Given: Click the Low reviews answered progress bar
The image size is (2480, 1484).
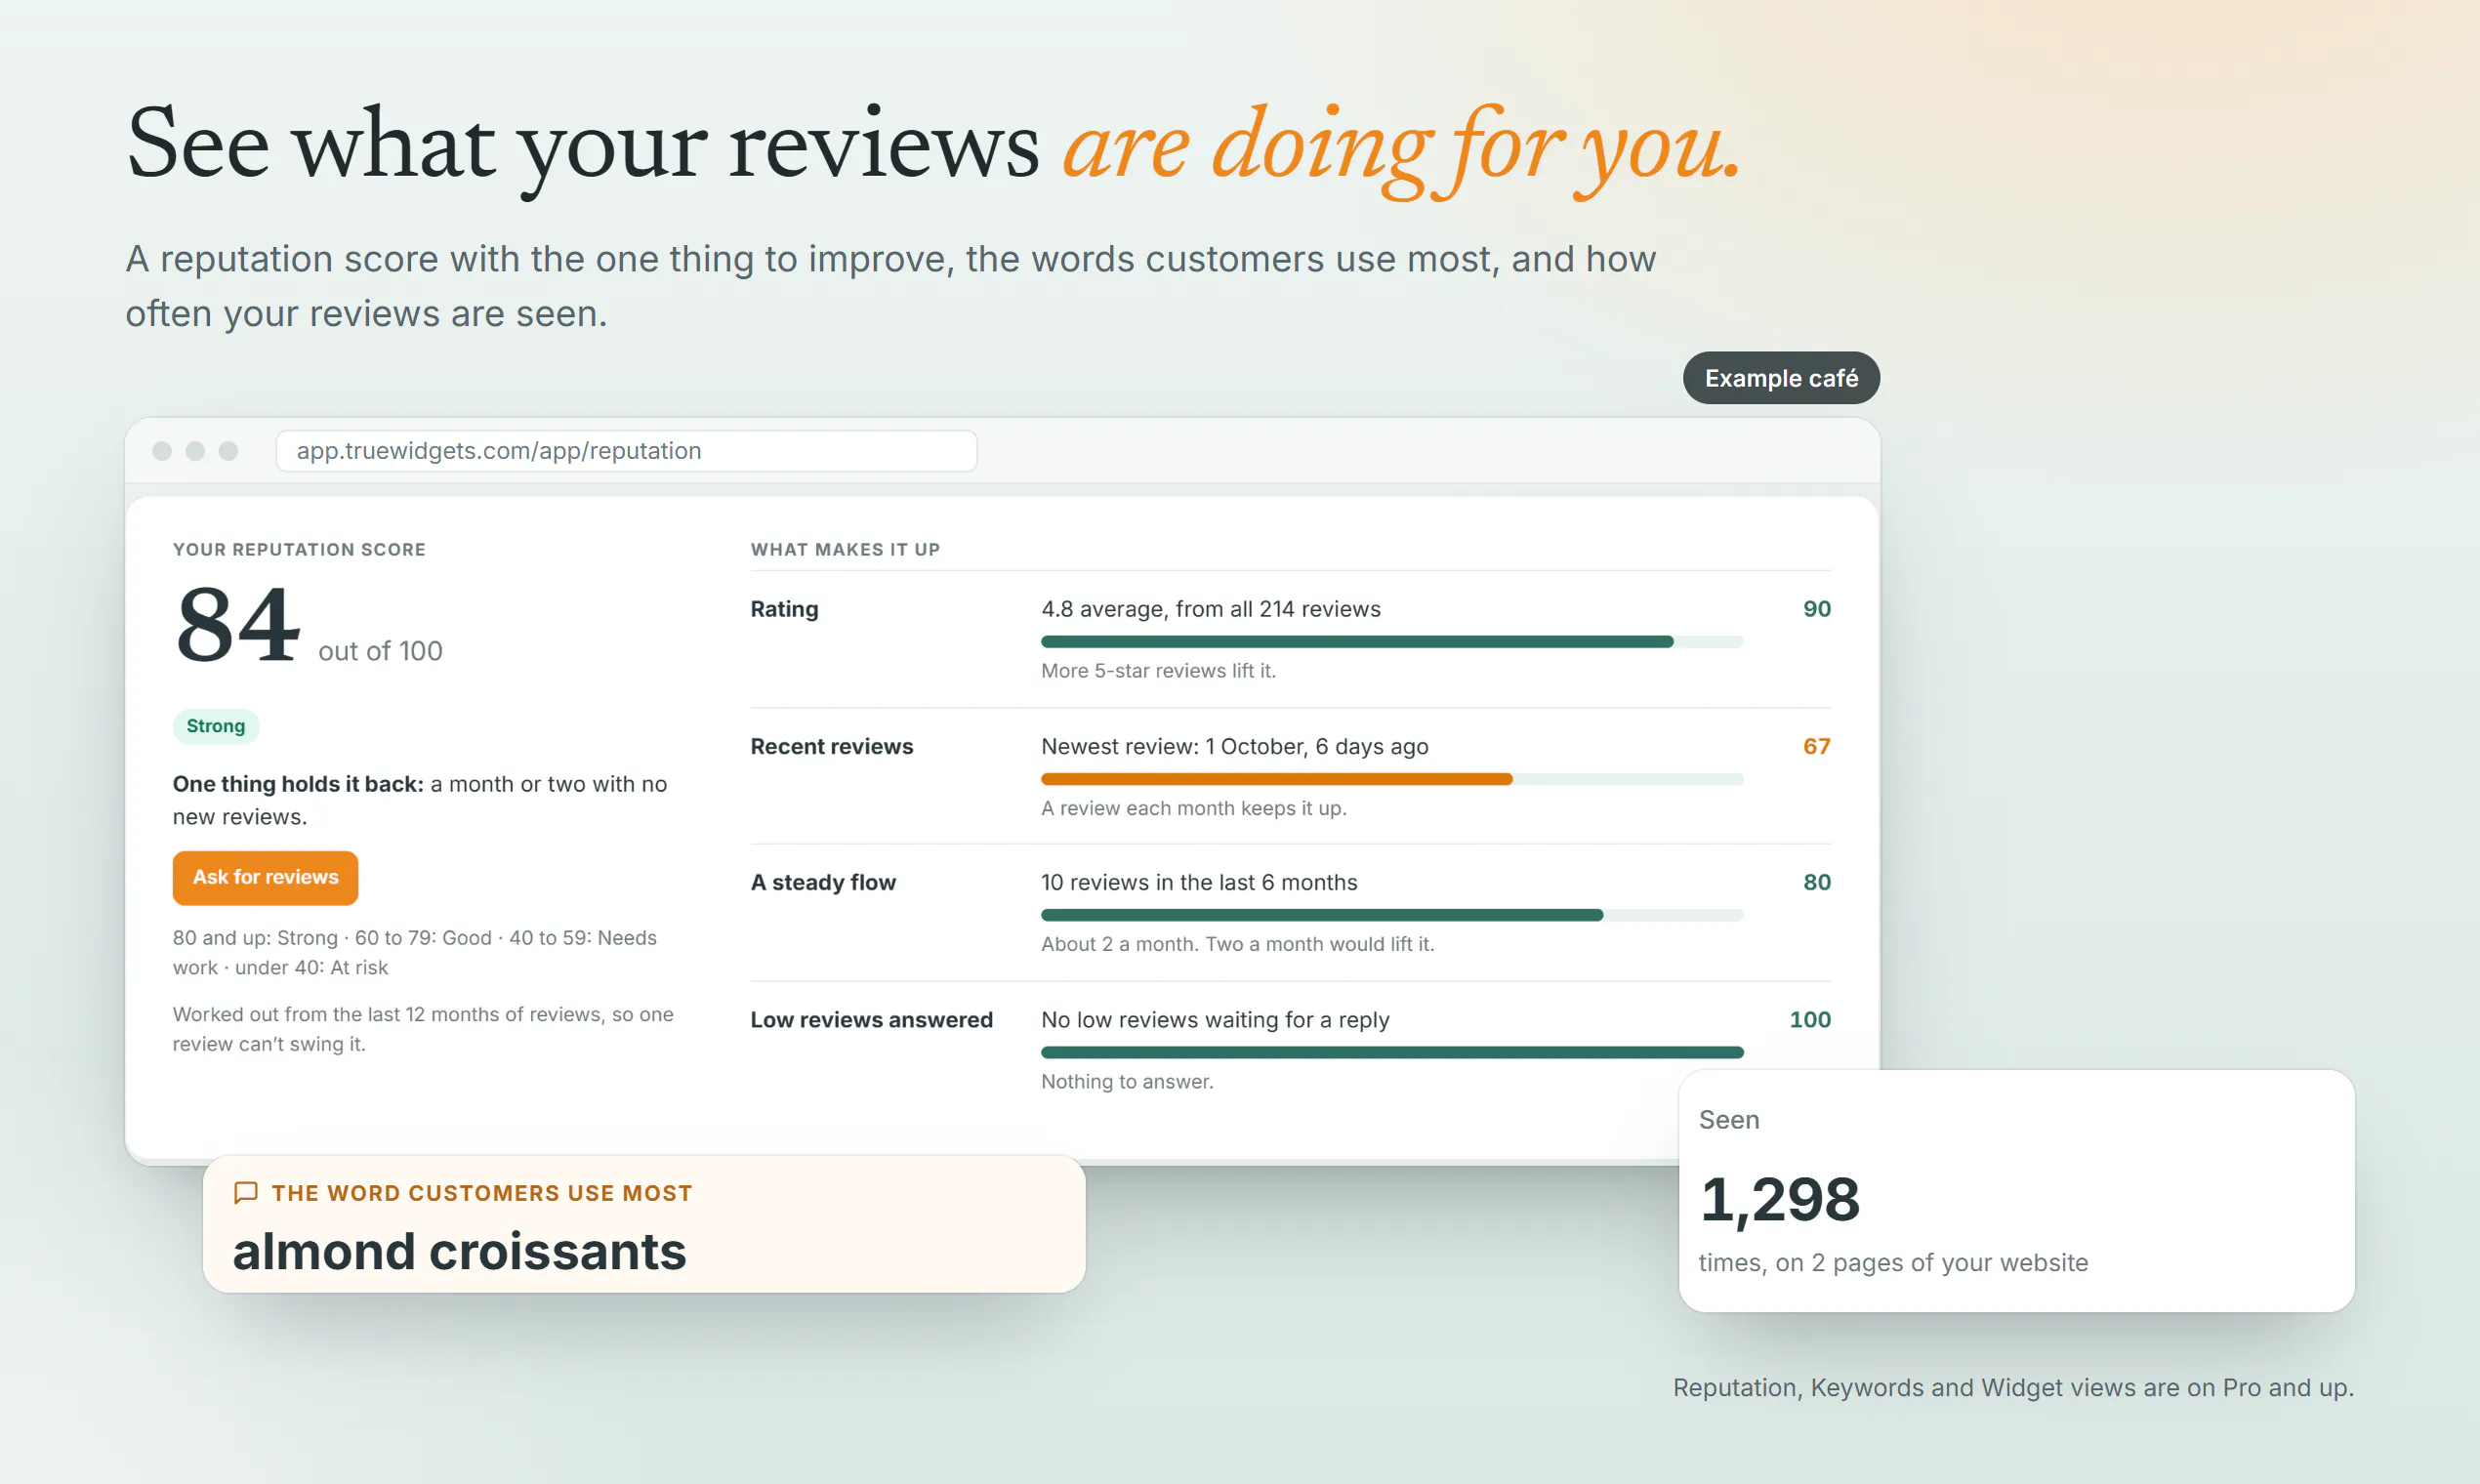Looking at the screenshot, I should (1392, 1052).
